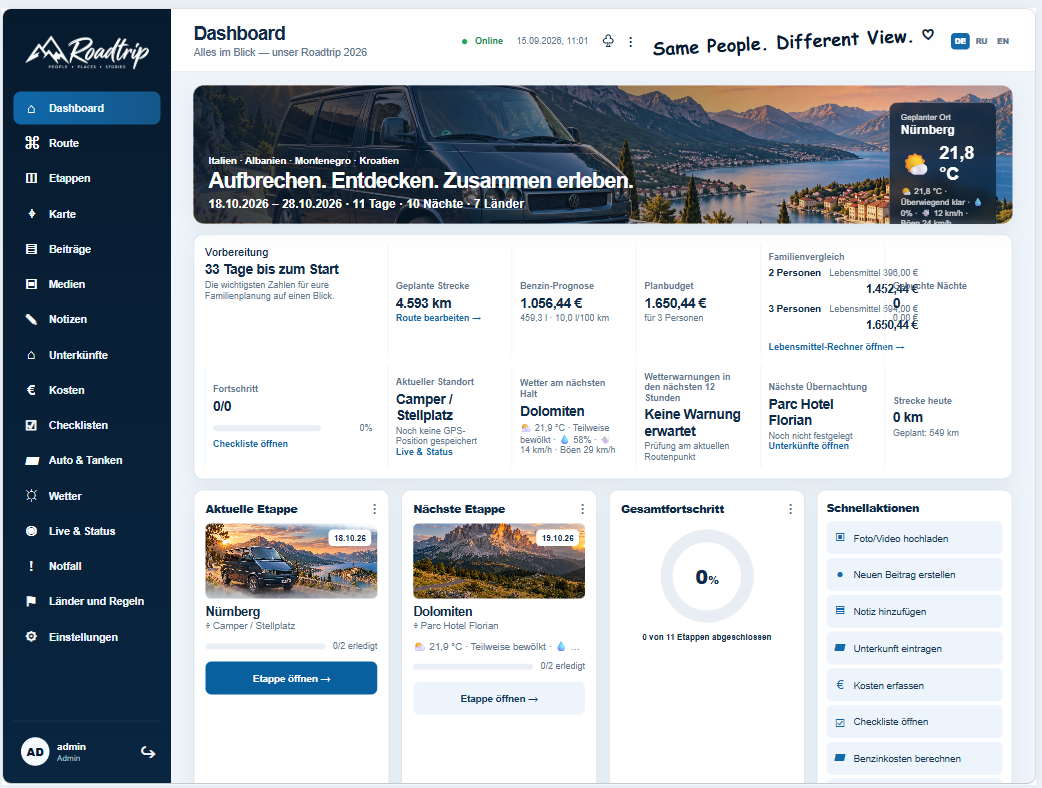The width and height of the screenshot is (1042, 788).
Task: Click the Nürnberg weather widget in banner
Action: click(943, 163)
